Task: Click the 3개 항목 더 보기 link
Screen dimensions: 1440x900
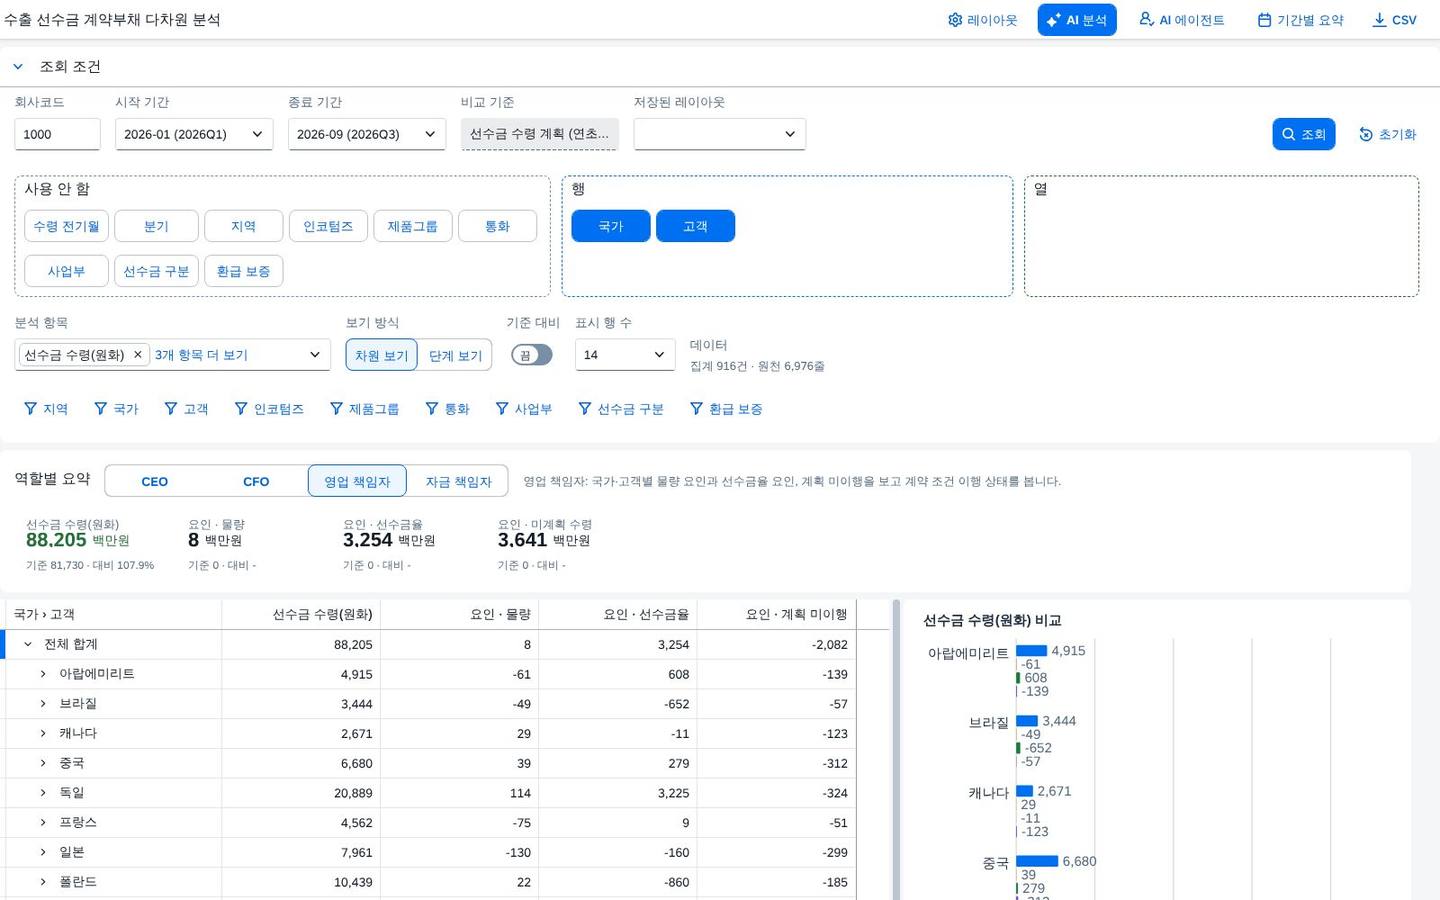Action: click(x=201, y=355)
